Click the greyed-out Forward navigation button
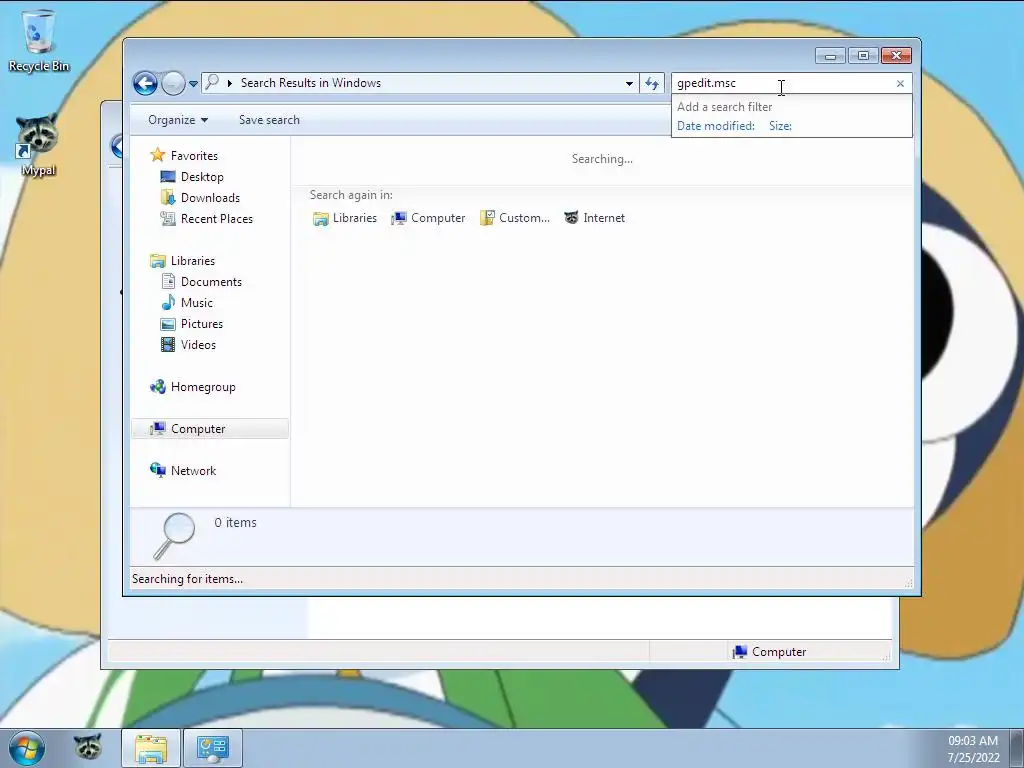The height and width of the screenshot is (768, 1024). [173, 83]
